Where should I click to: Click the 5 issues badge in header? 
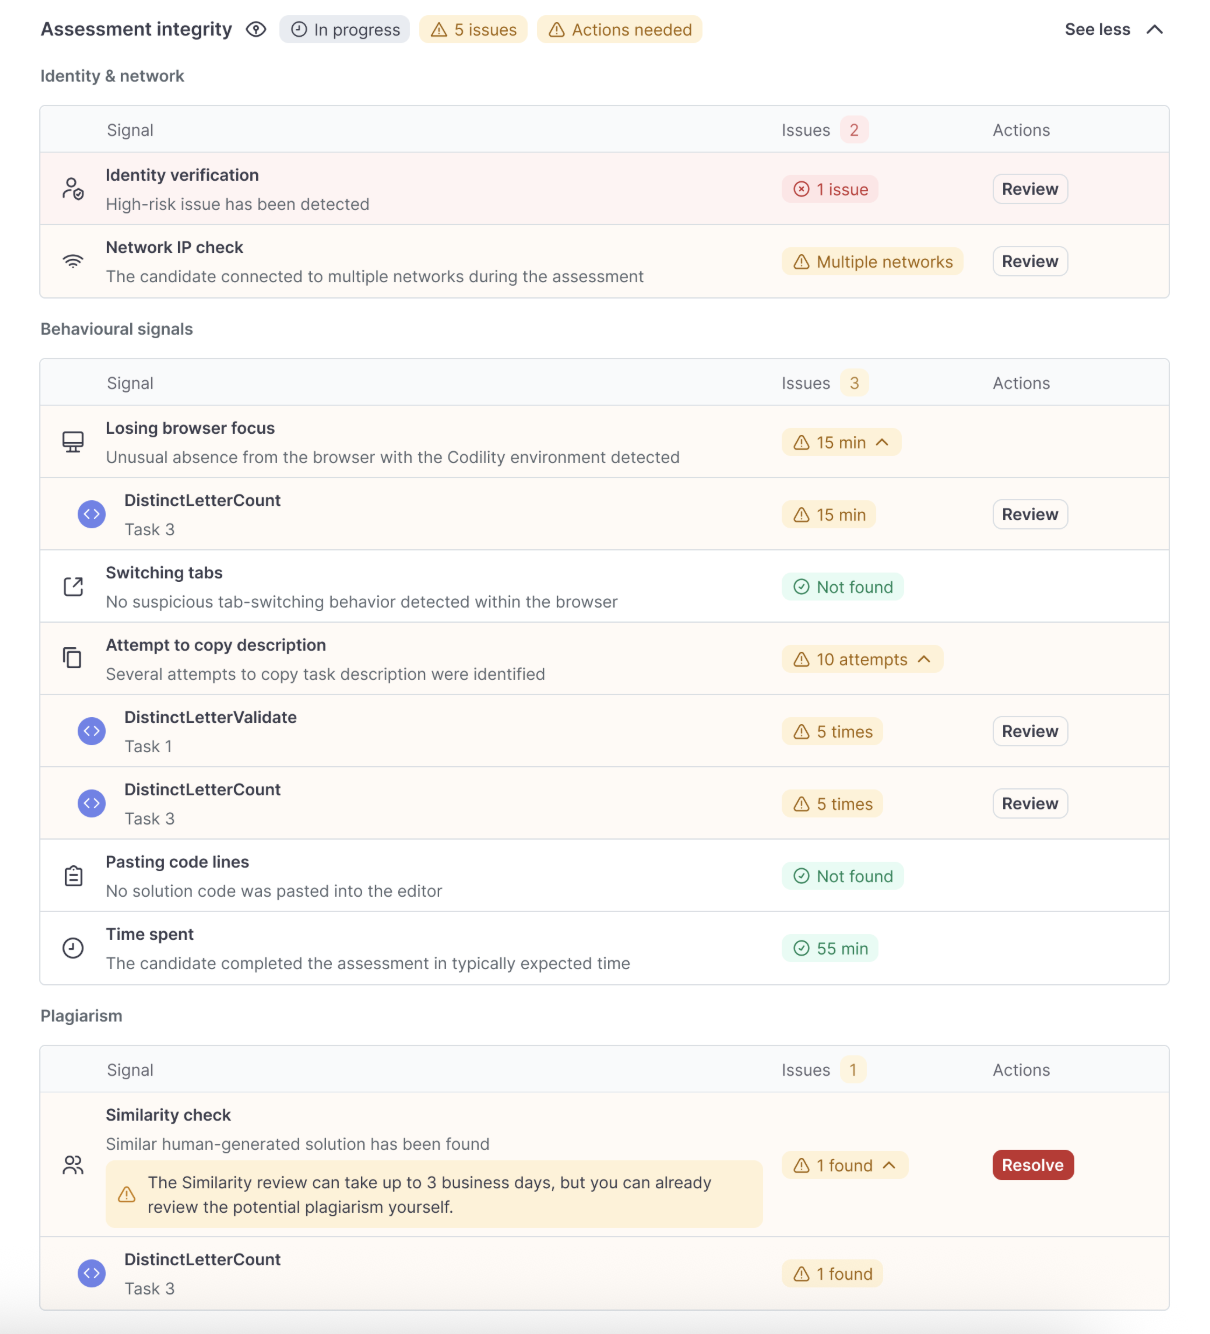pos(473,30)
